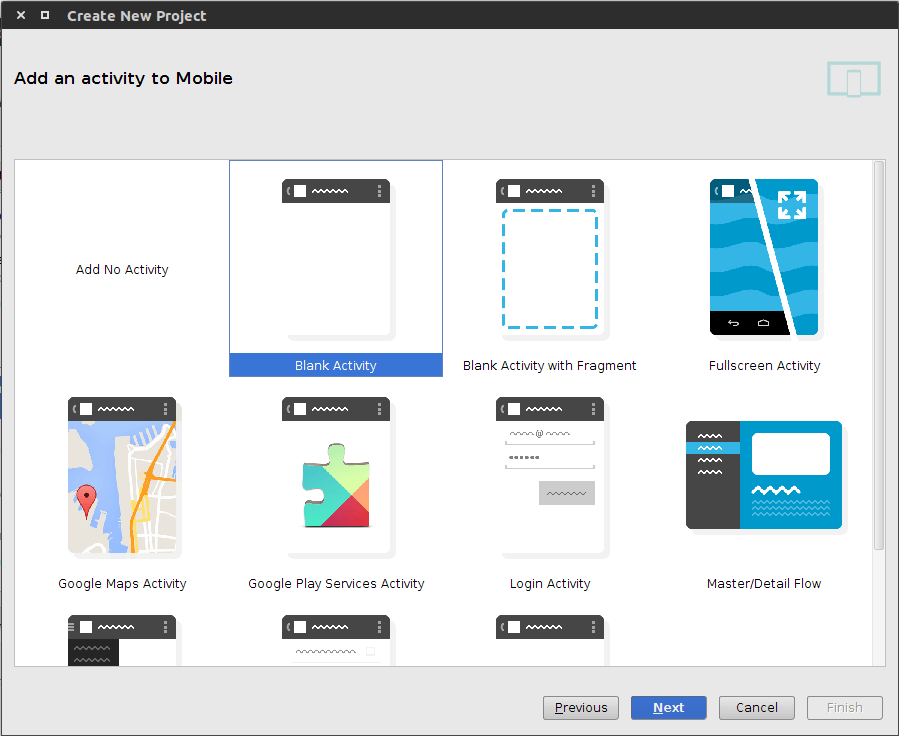The image size is (899, 736).
Task: Click the Fullscreen Activity label
Action: pos(764,365)
